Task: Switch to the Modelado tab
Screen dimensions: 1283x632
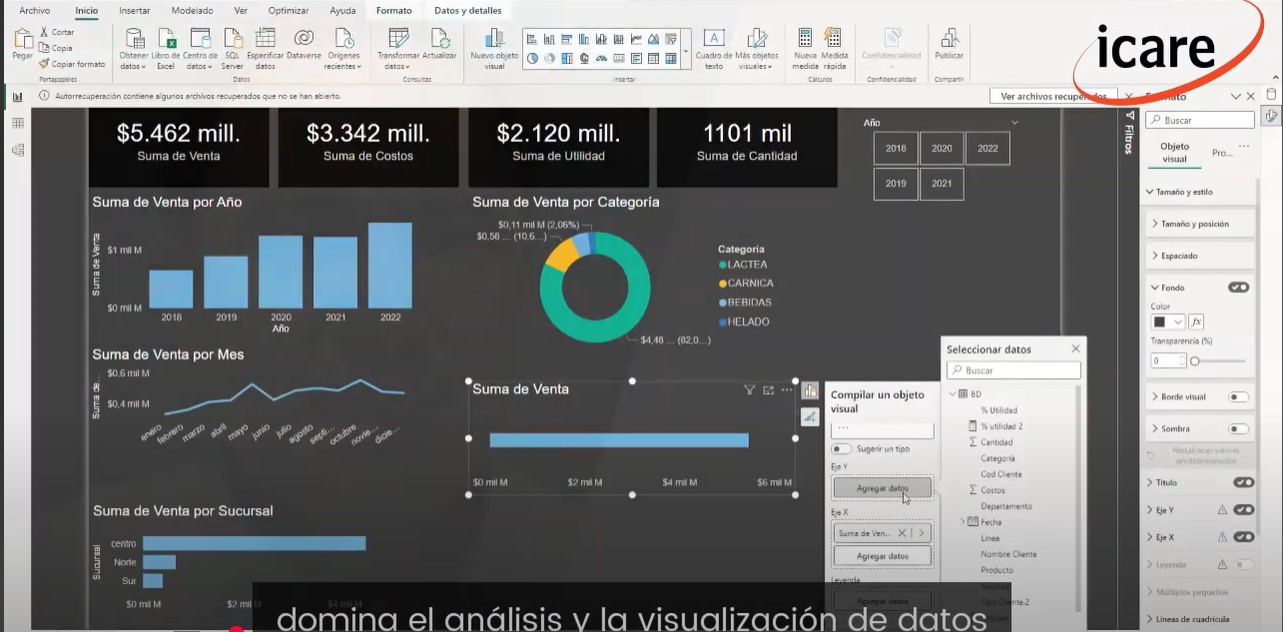Action: [191, 10]
